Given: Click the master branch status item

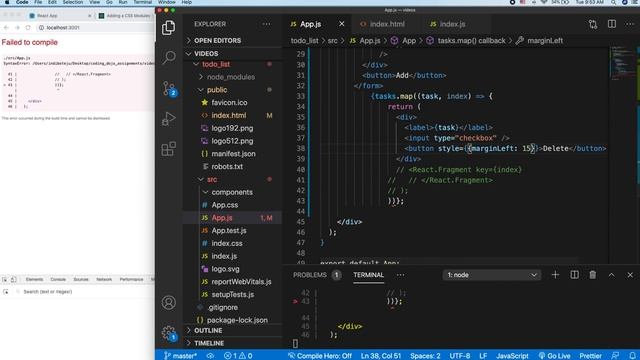Looking at the screenshot, I should [180, 356].
